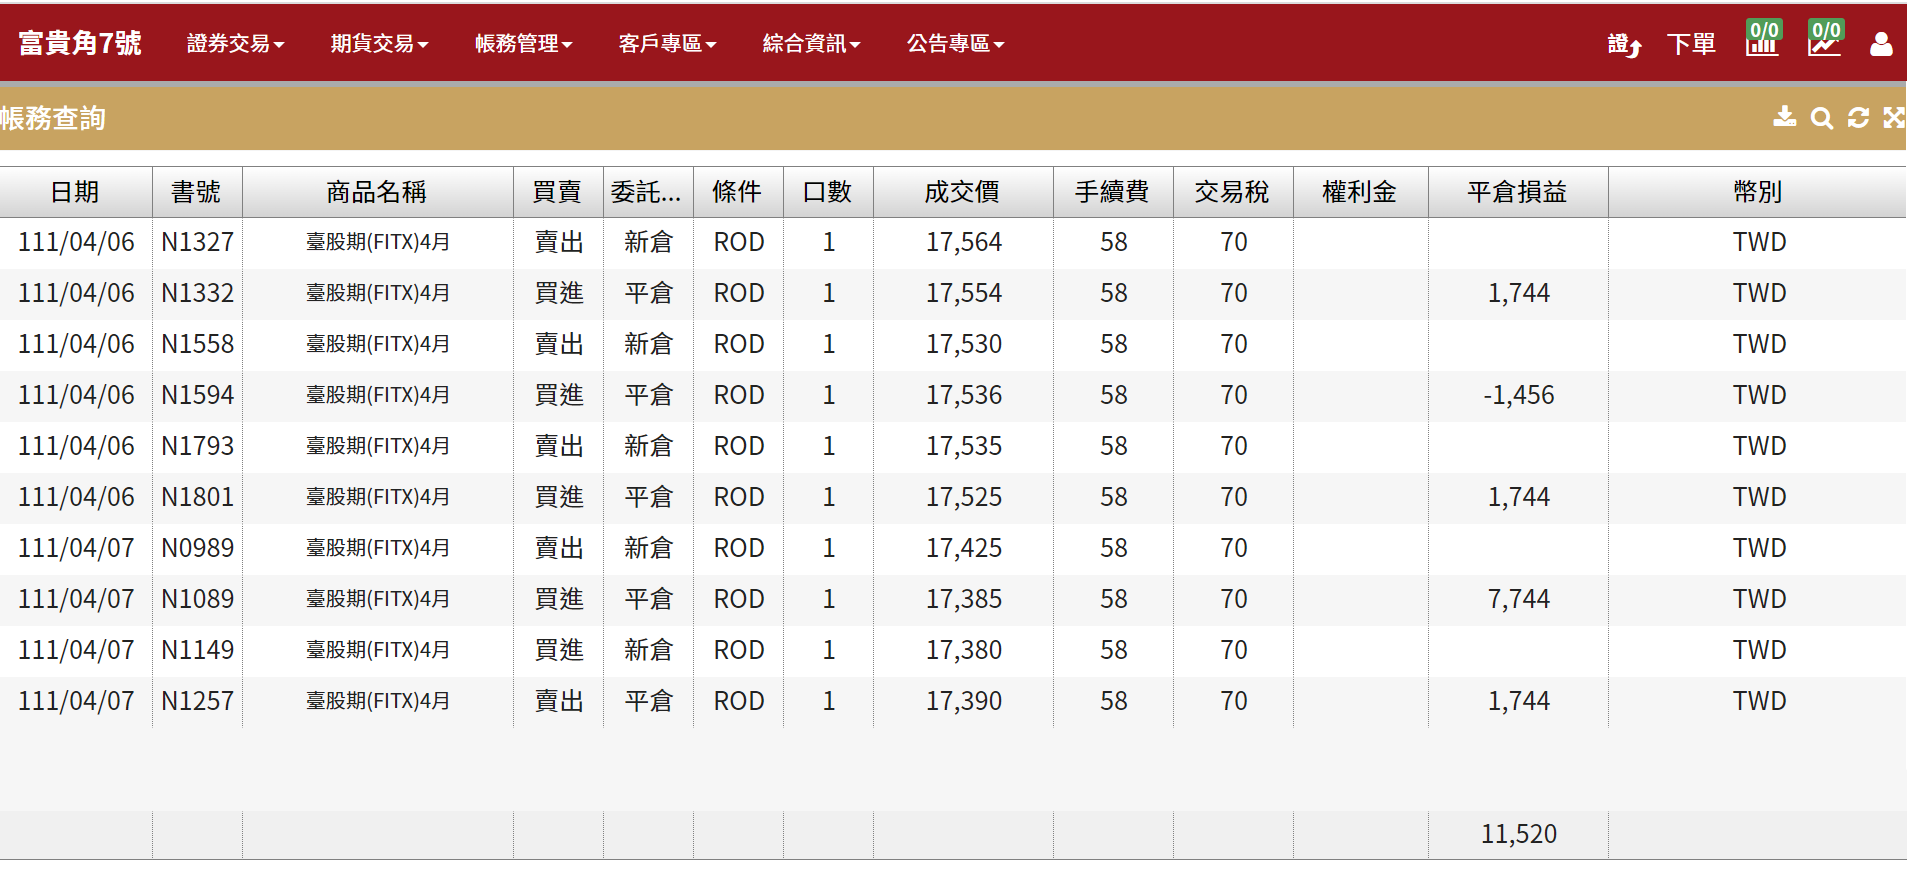This screenshot has height=882, width=1920.
Task: Click the 買賣 column header
Action: coord(557,192)
